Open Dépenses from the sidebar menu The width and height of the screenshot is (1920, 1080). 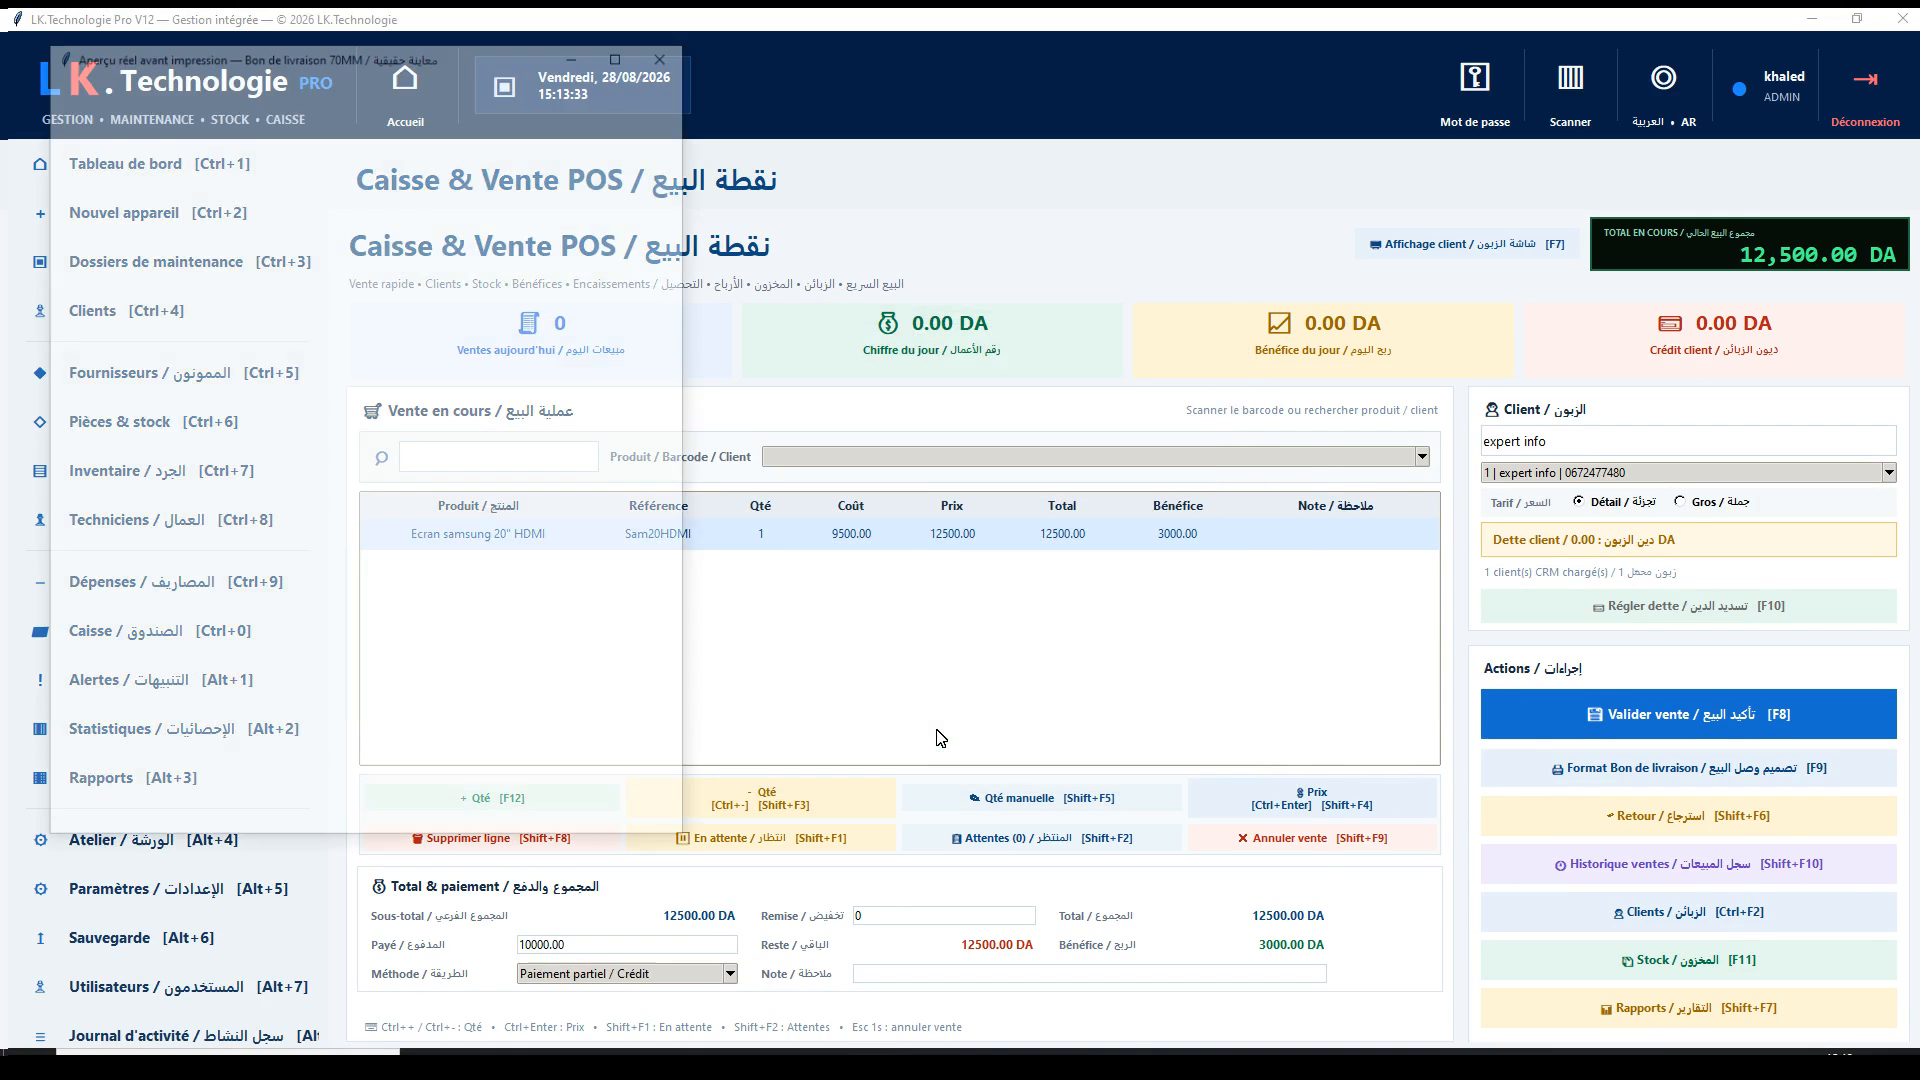tap(176, 582)
